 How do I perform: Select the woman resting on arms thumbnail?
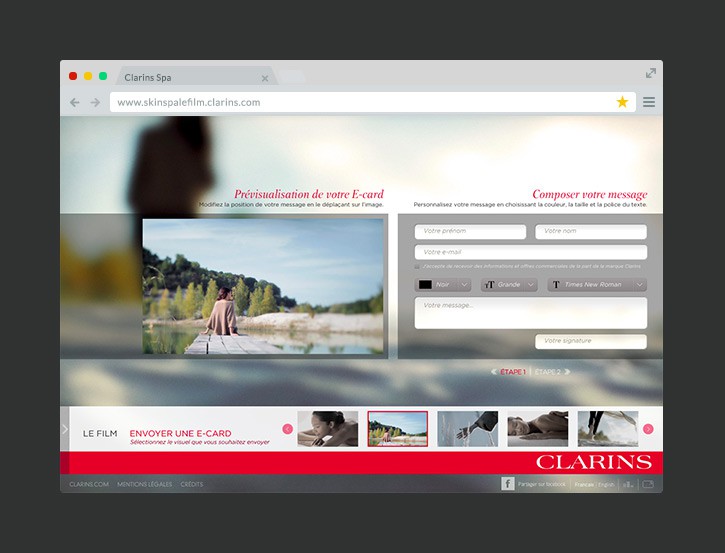click(x=328, y=429)
